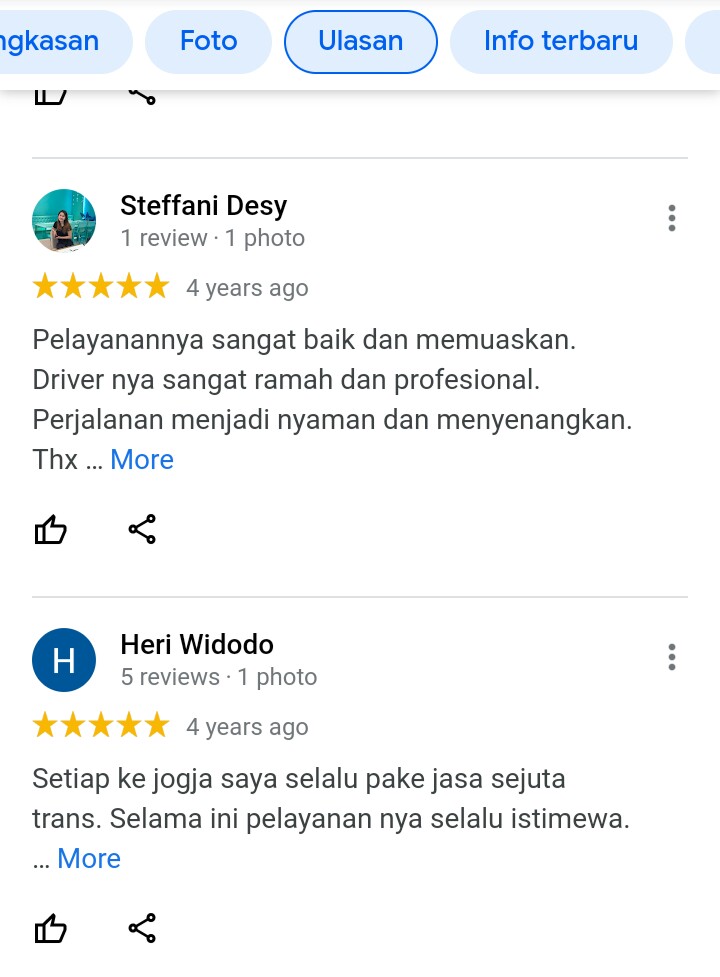Viewport: 720px width, 977px height.
Task: Open Heri Widodo's profile name link
Action: coord(197,644)
